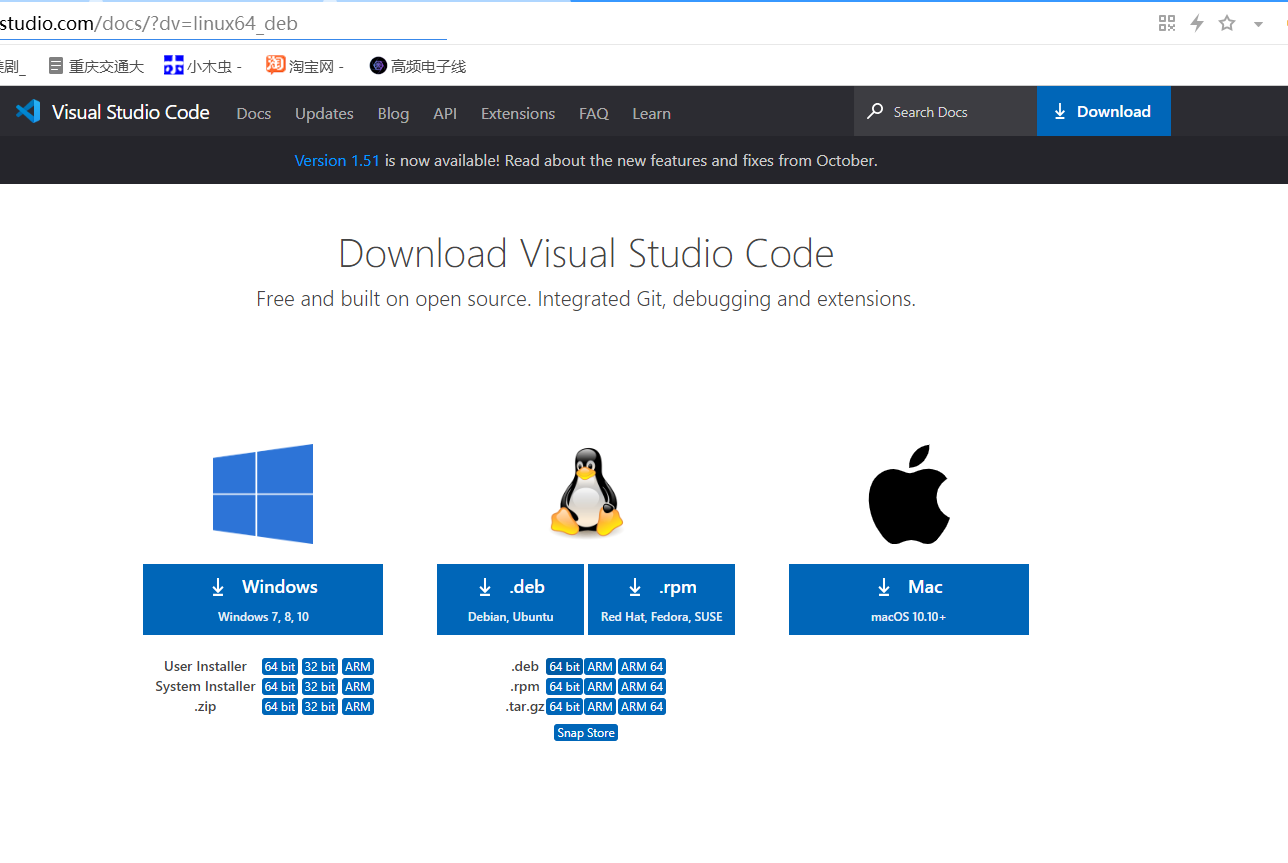This screenshot has height=863, width=1288.
Task: Focus the Search Docs field
Action: (945, 111)
